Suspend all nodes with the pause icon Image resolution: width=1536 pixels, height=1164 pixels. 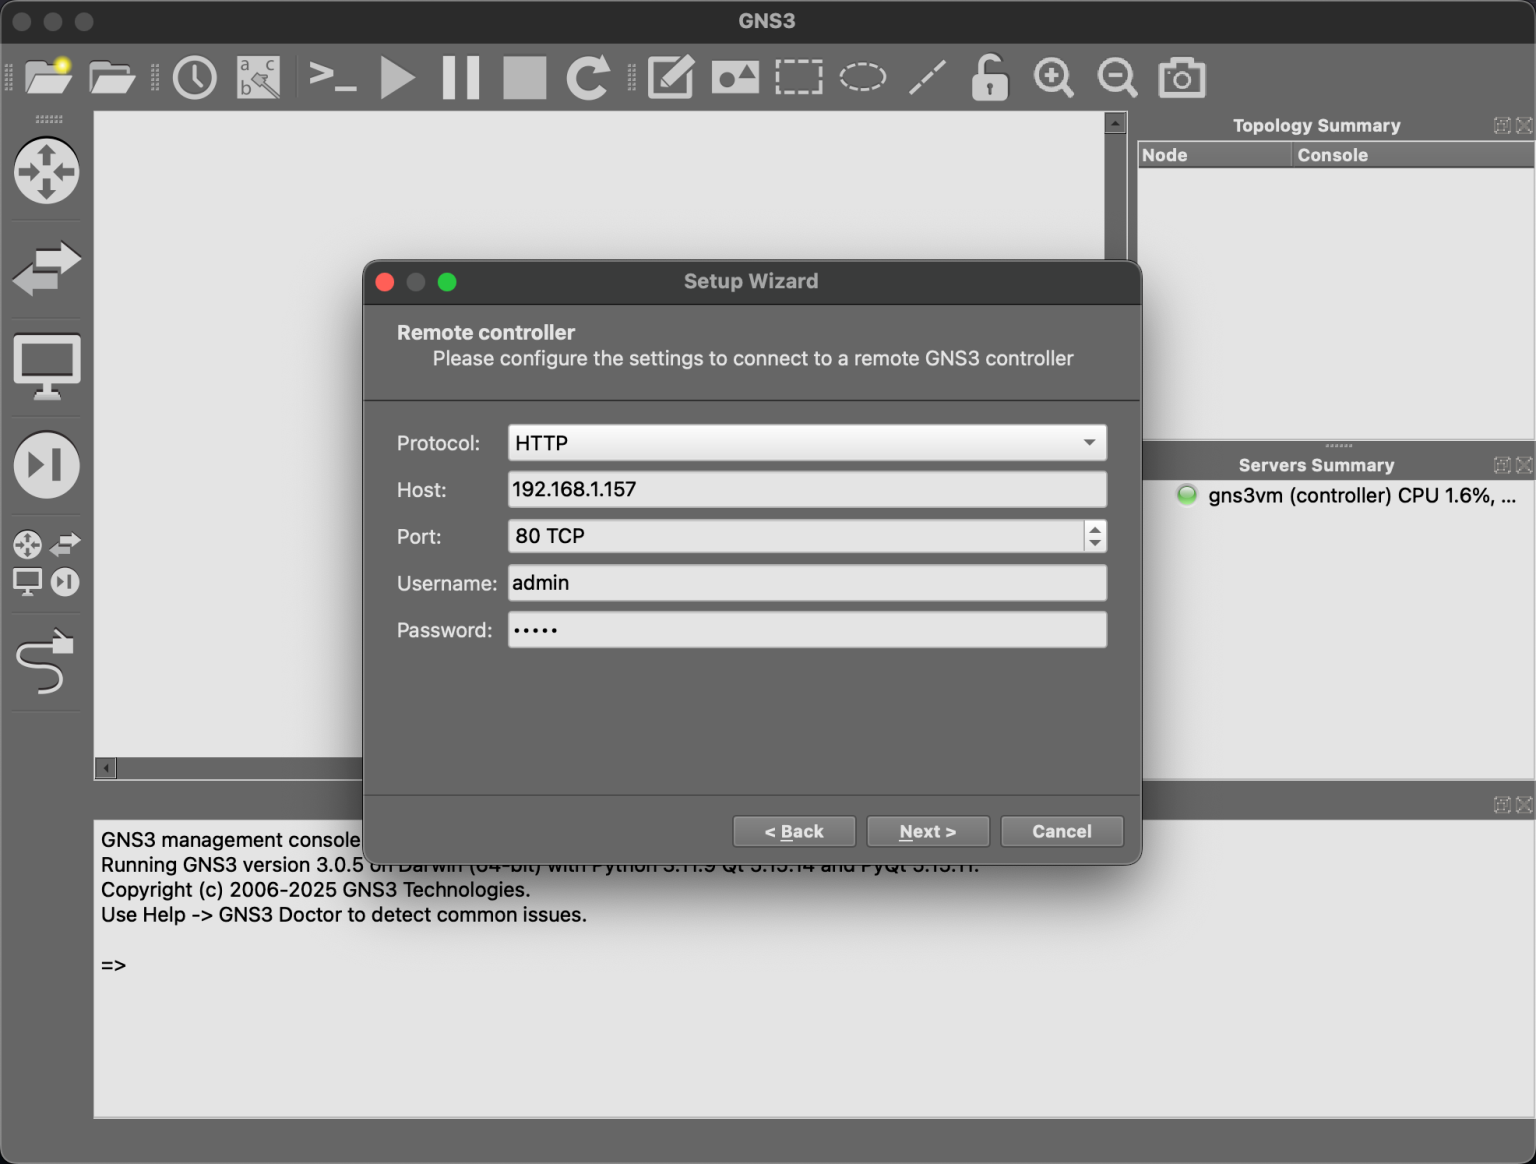coord(460,77)
